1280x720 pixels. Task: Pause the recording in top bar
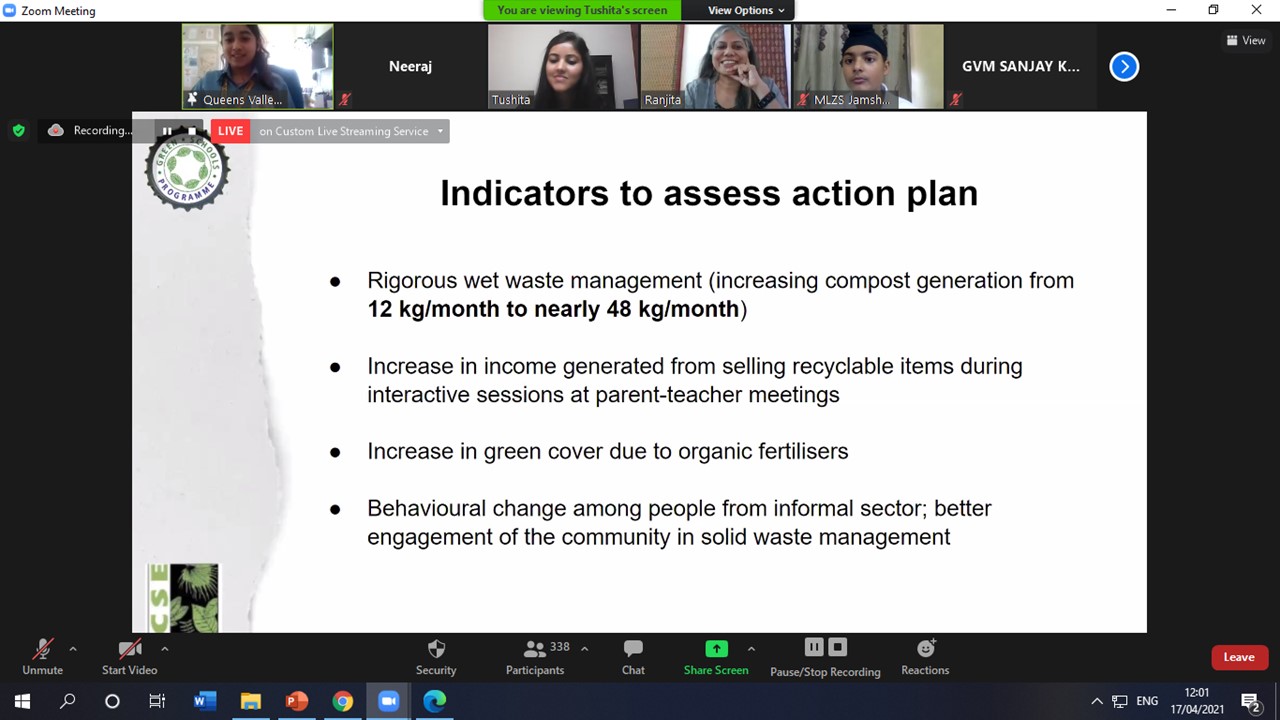point(167,131)
